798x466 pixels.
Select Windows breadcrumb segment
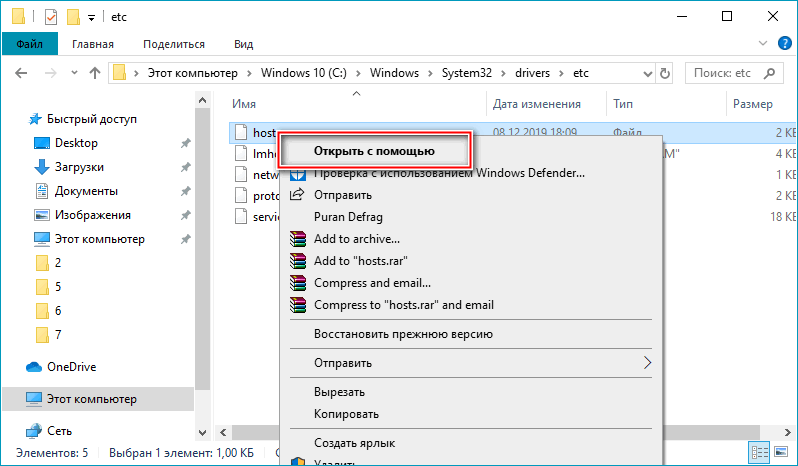click(x=394, y=73)
